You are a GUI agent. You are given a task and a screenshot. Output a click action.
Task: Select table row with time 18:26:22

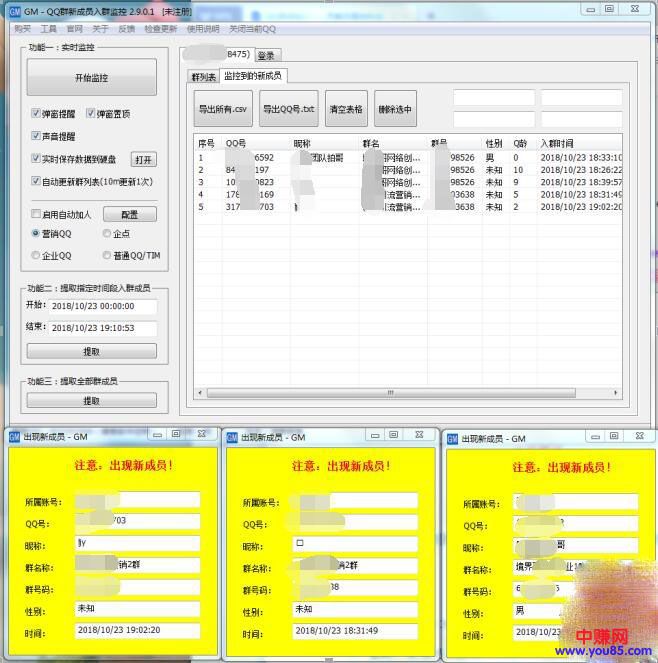409,170
